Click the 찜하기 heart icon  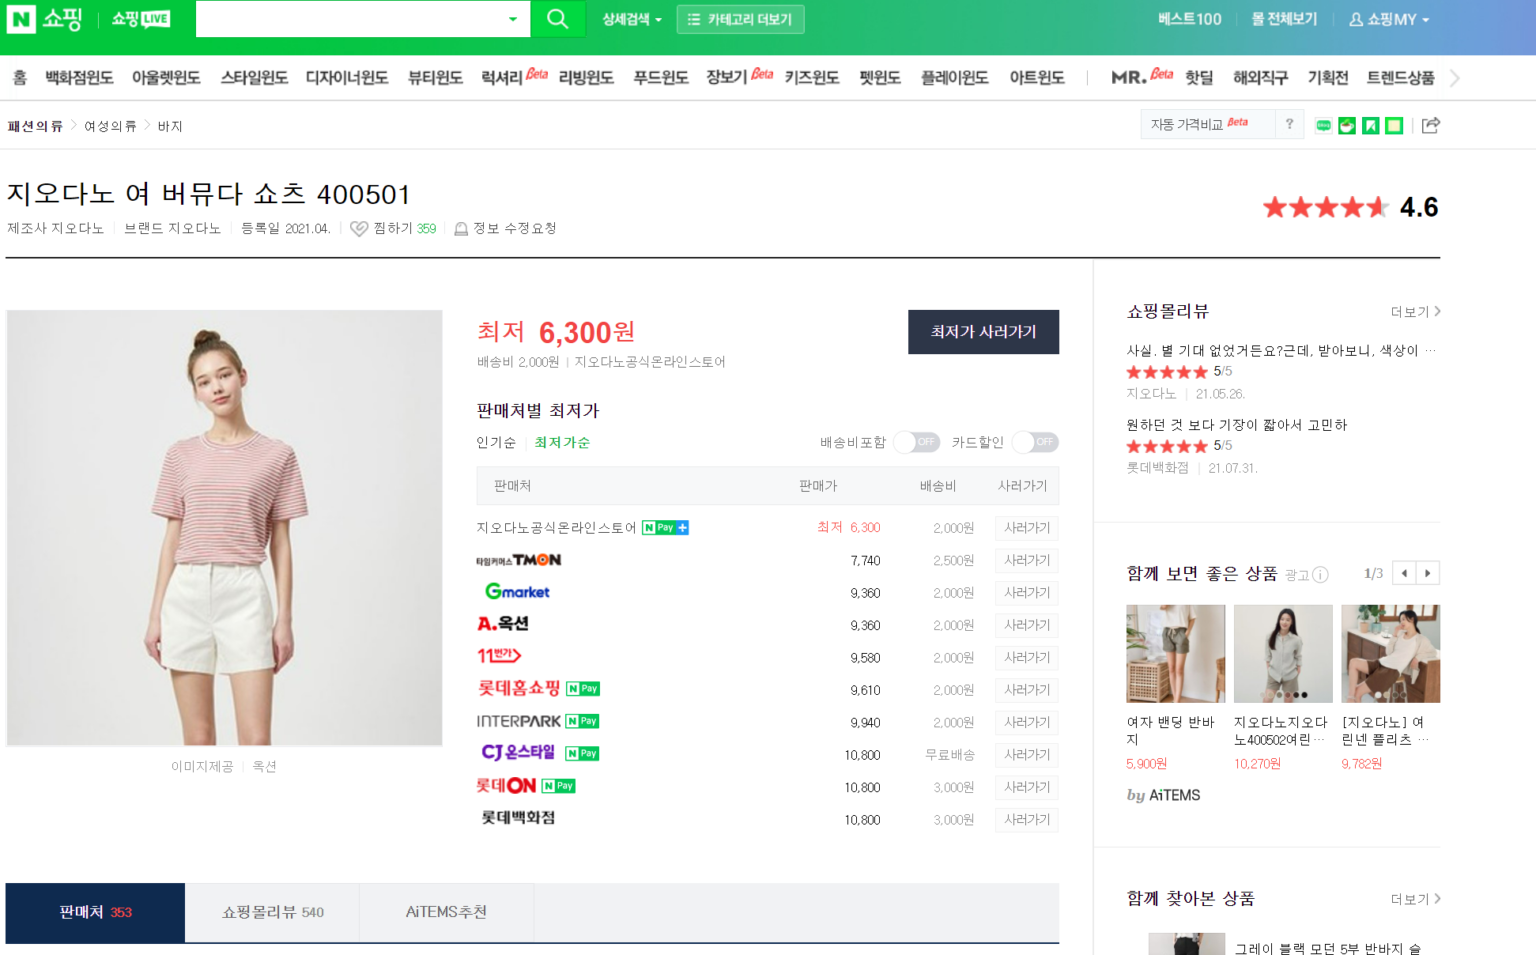coord(359,228)
